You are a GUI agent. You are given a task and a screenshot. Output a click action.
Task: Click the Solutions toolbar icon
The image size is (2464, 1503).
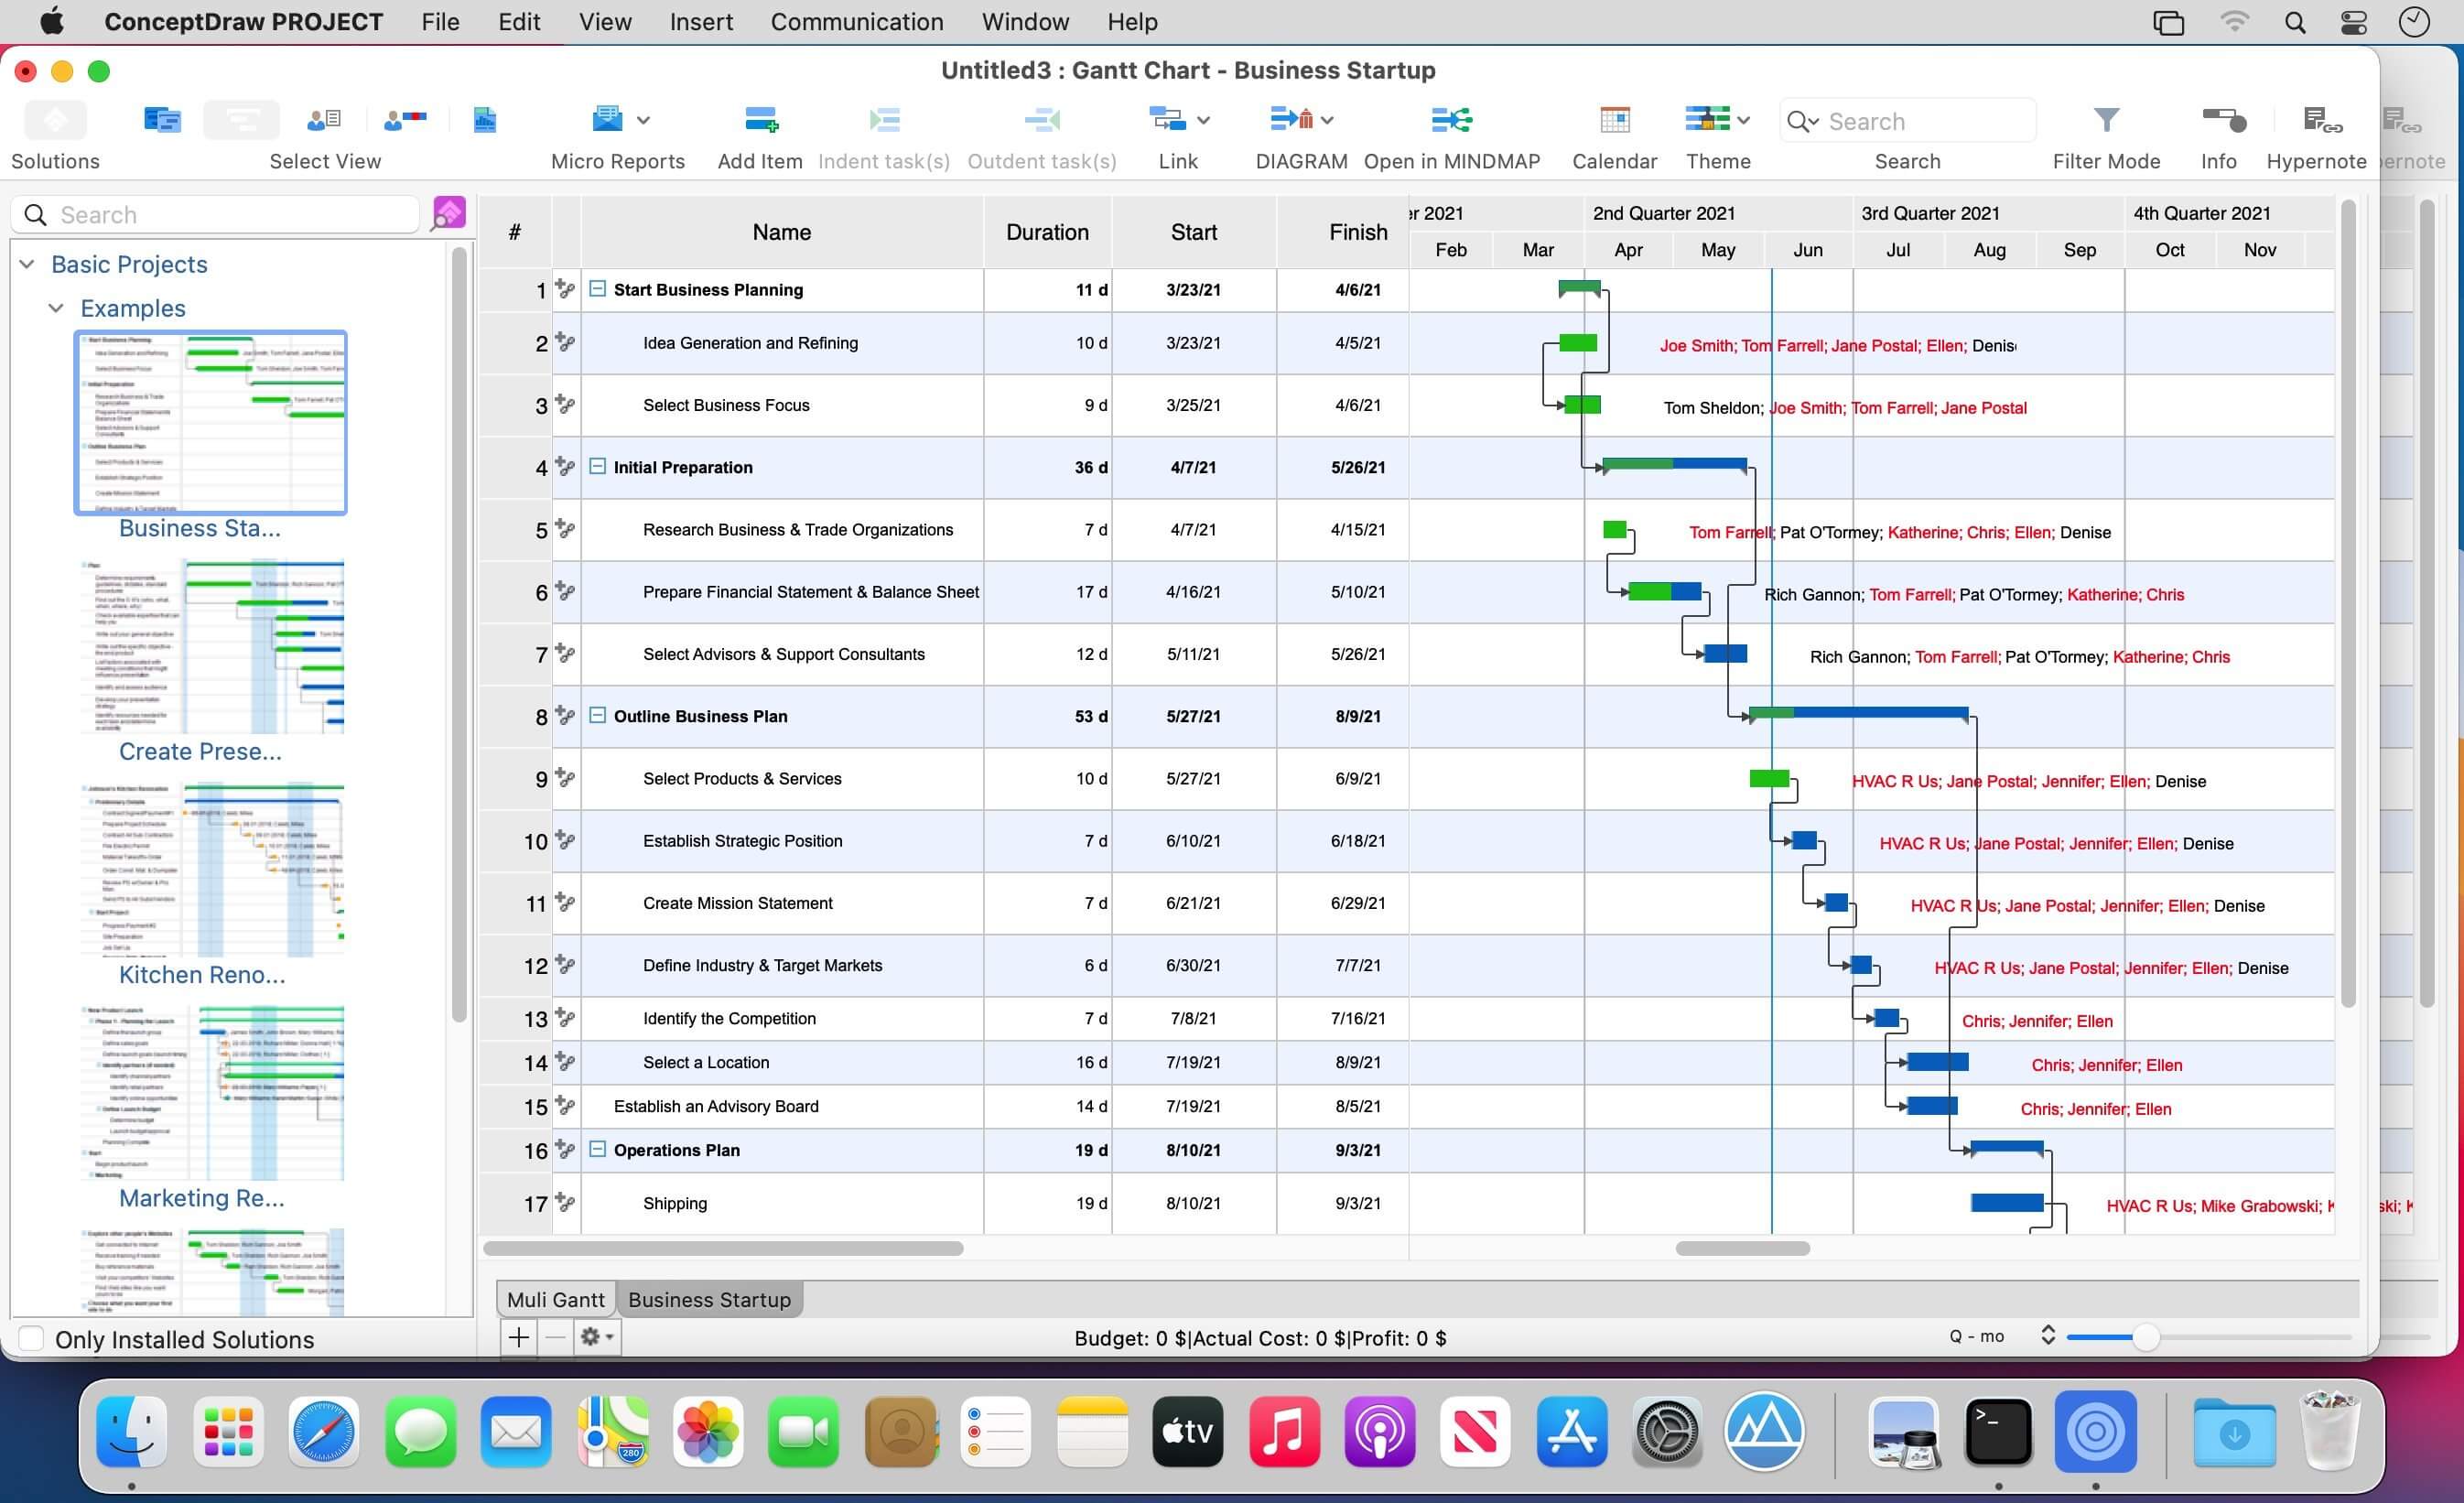pos(55,121)
